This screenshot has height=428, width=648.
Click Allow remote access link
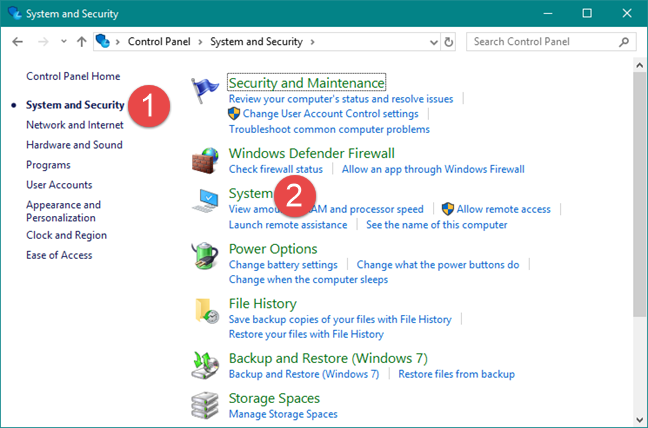click(503, 209)
